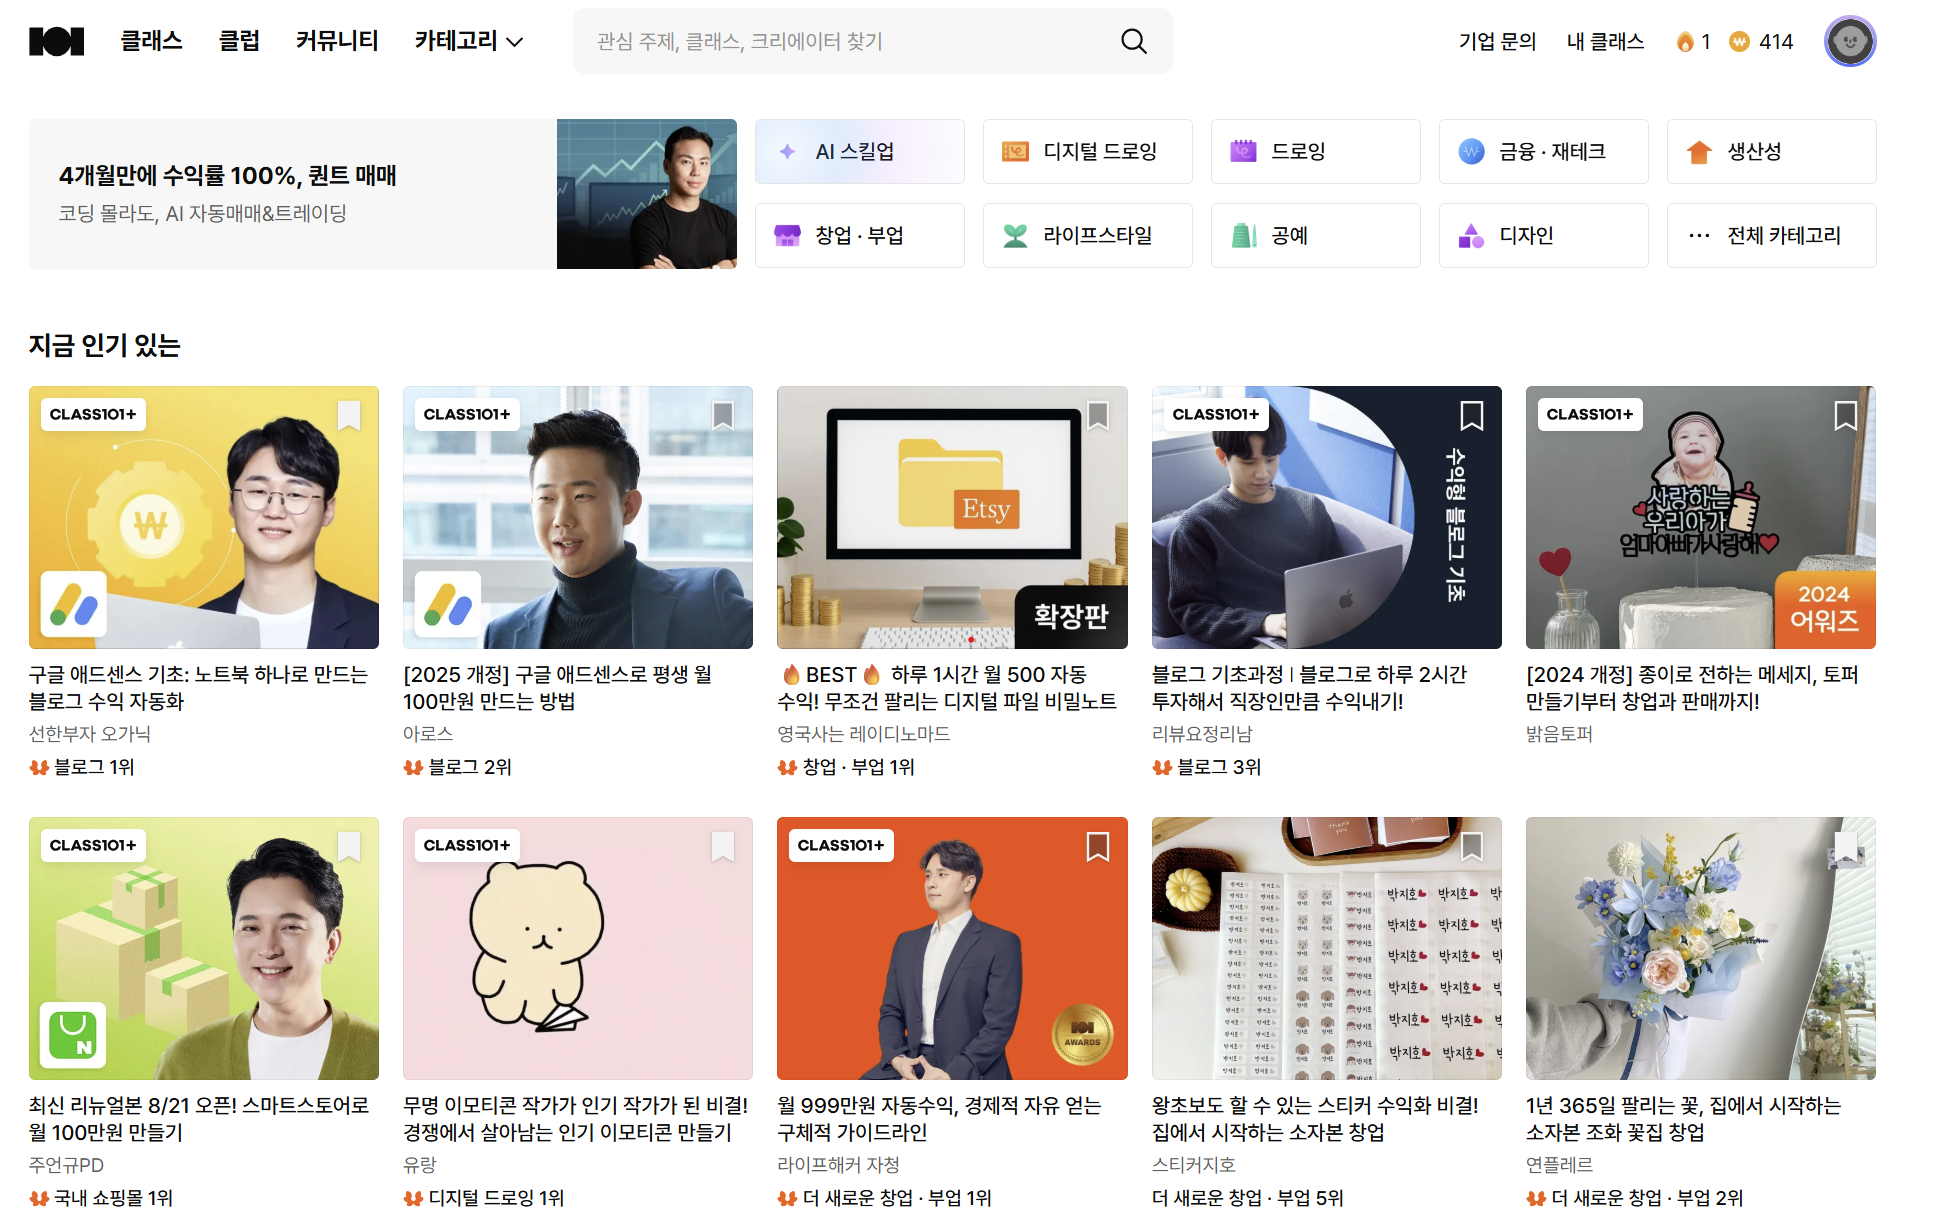Viewport: 1947px width, 1225px height.
Task: Open the 라이프스타일 category tile
Action: point(1087,236)
